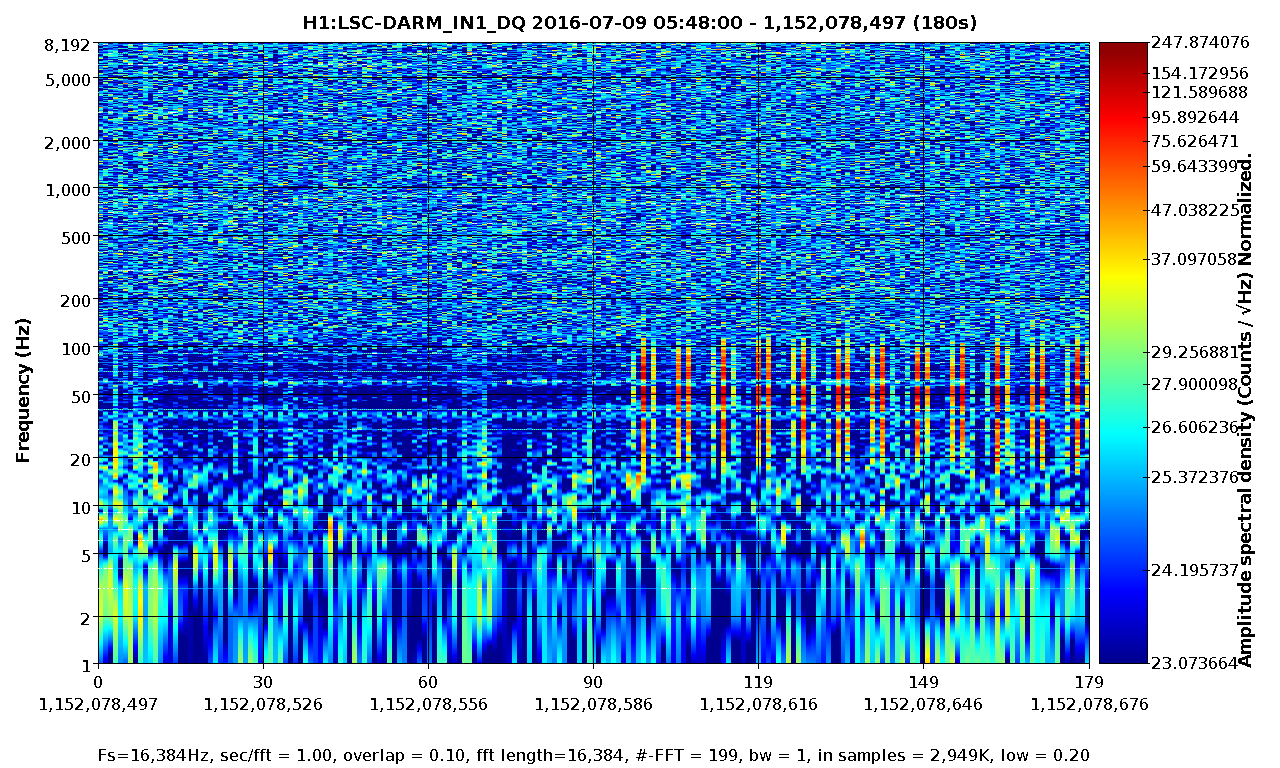
Task: Click GPS time label 1,152,078,526
Action: click(263, 704)
